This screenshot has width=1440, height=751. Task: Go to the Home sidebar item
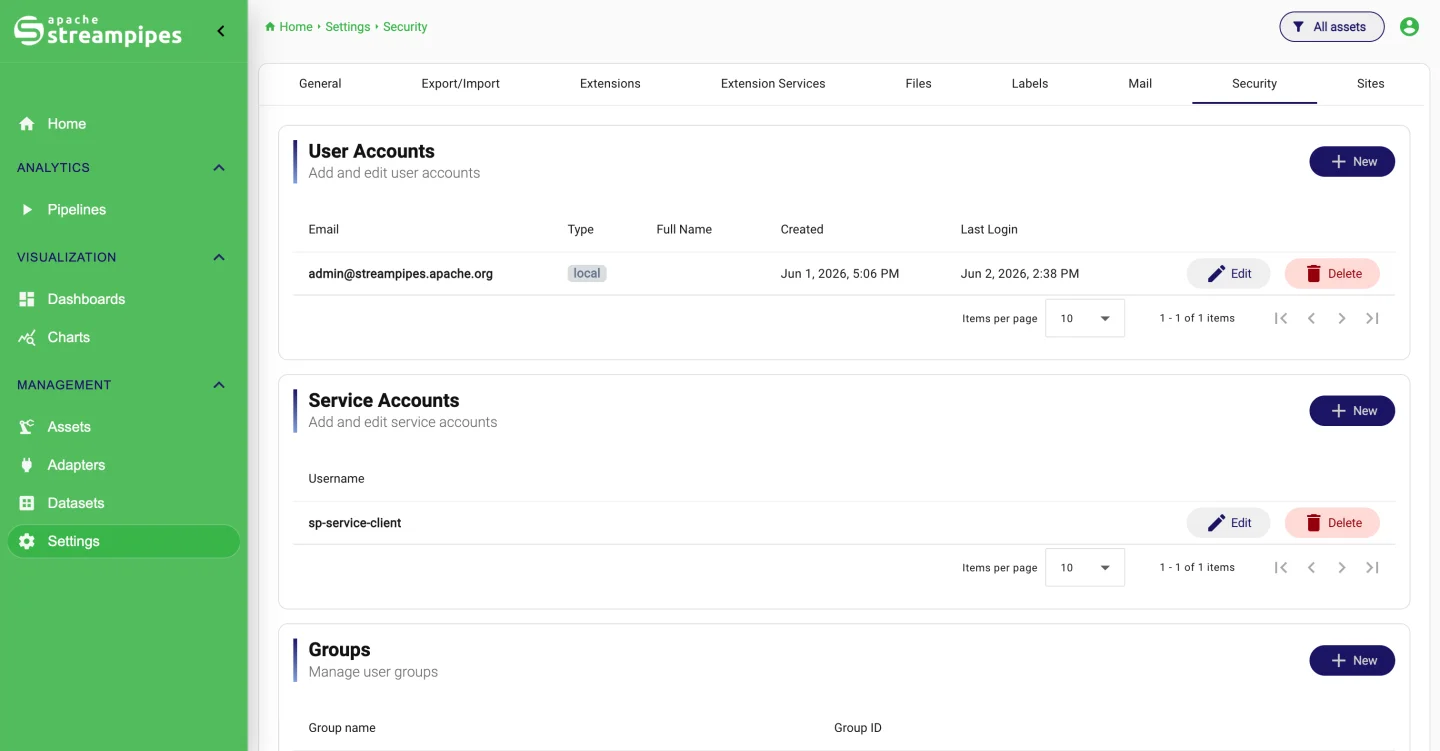point(123,124)
